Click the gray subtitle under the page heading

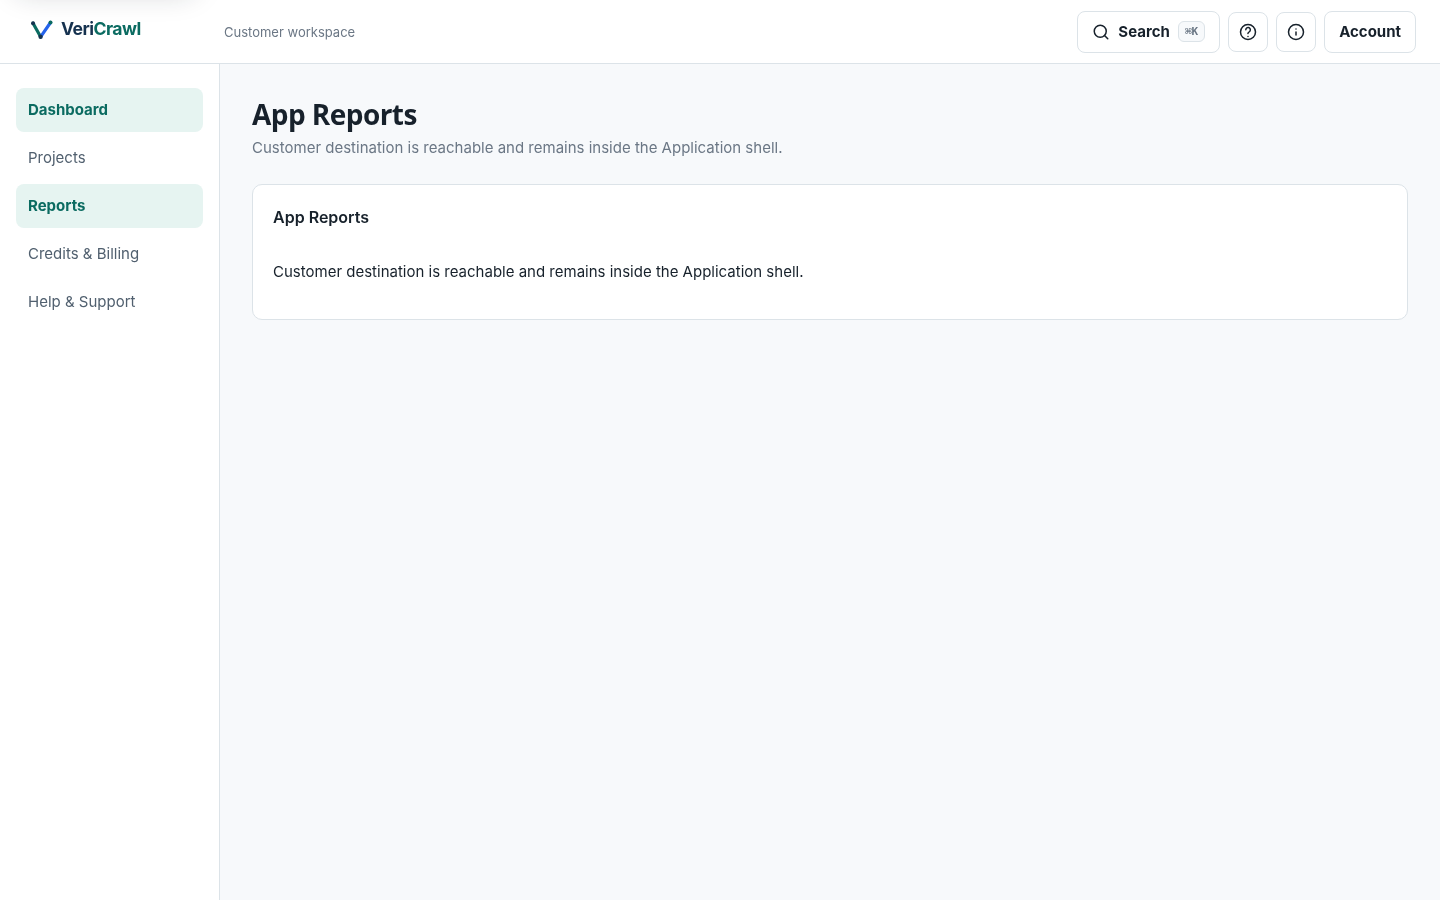tap(517, 148)
